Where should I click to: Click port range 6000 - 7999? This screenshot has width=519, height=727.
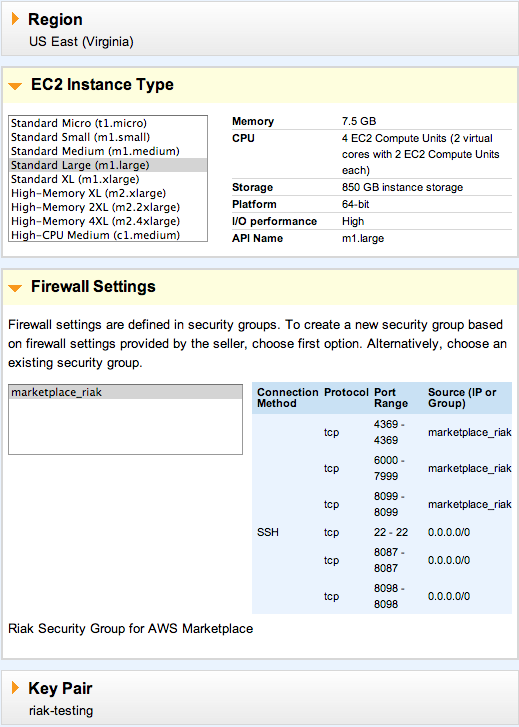tap(389, 468)
